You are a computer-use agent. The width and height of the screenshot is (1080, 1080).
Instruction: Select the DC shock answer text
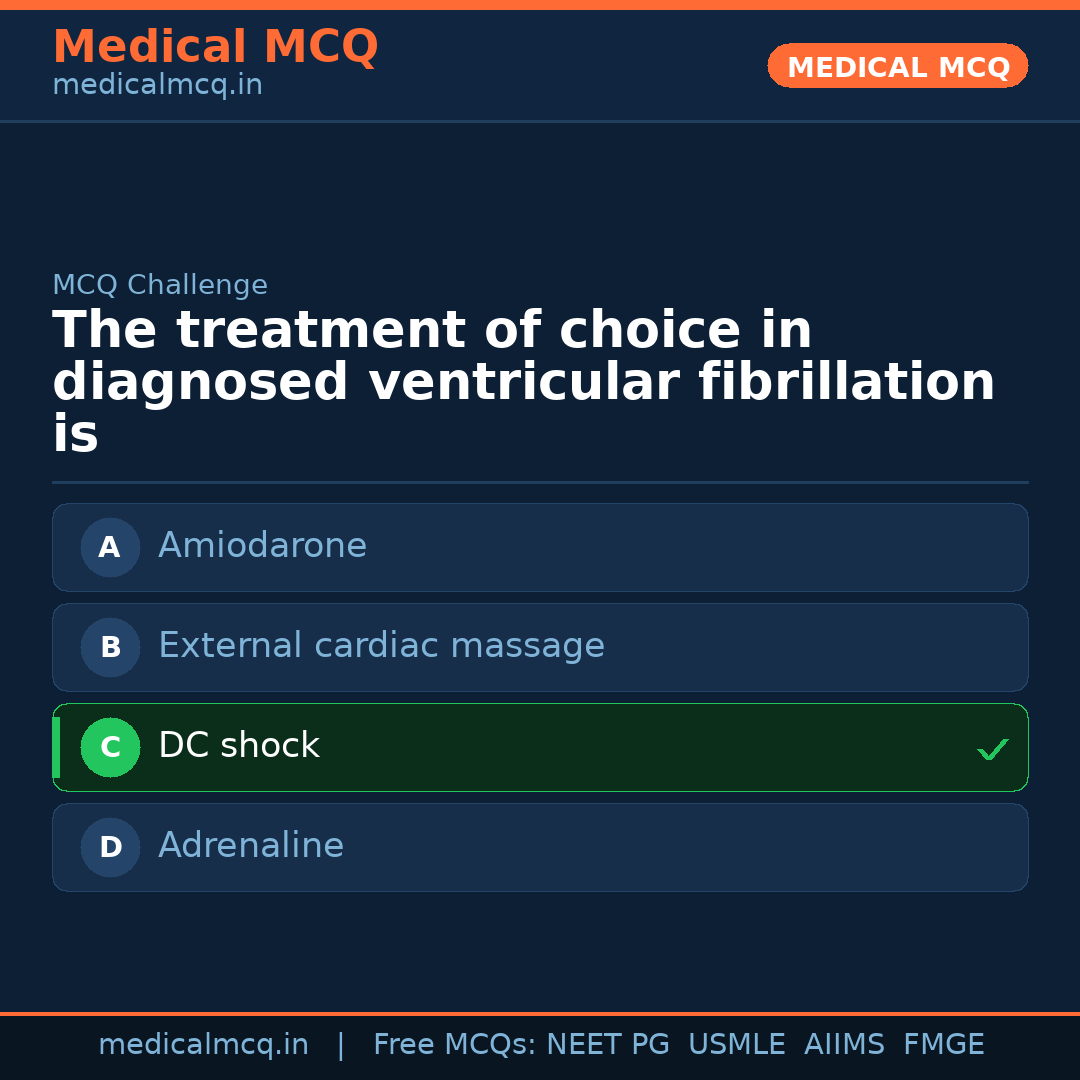tap(238, 746)
